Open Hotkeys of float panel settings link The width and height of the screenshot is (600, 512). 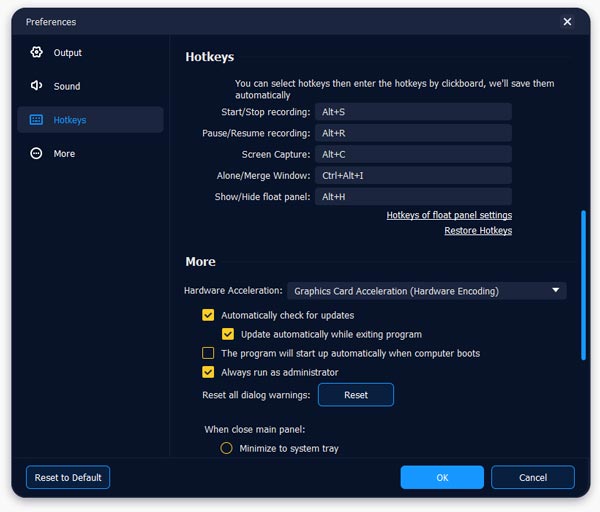pyautogui.click(x=449, y=215)
